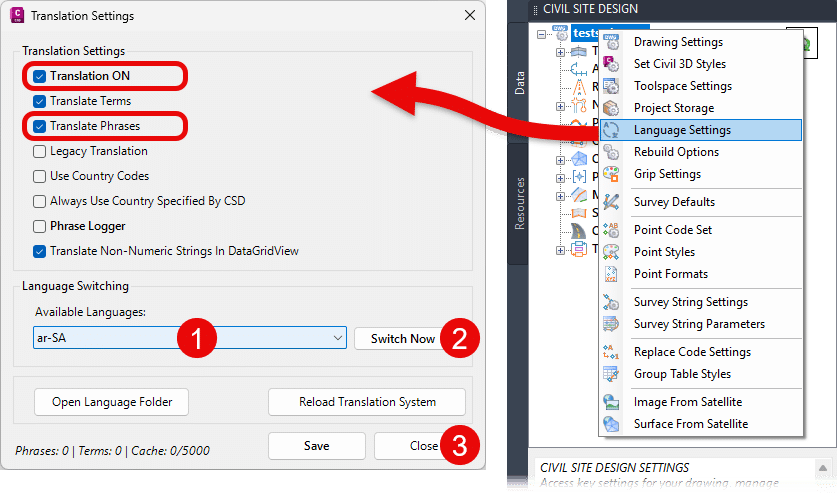This screenshot has width=837, height=500.
Task: Choose Surface From Satellite in the menu
Action: point(701,424)
